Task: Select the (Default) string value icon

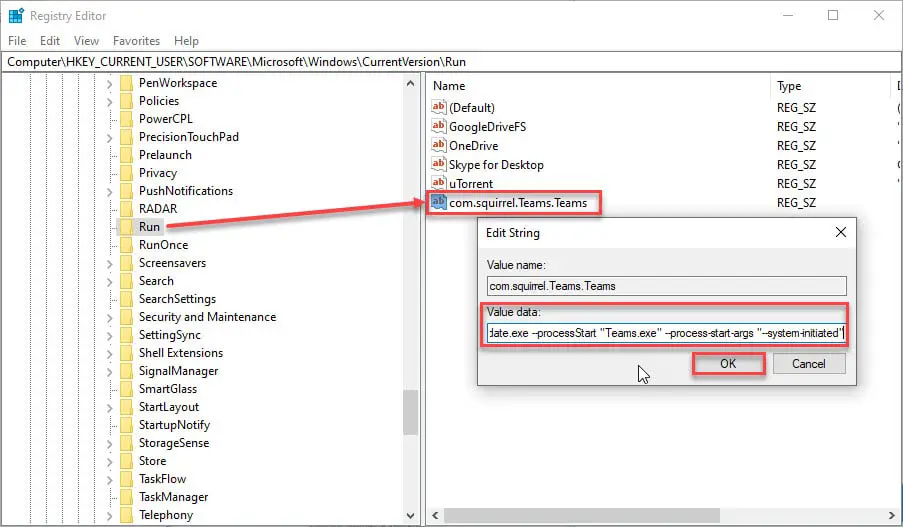Action: [439, 107]
